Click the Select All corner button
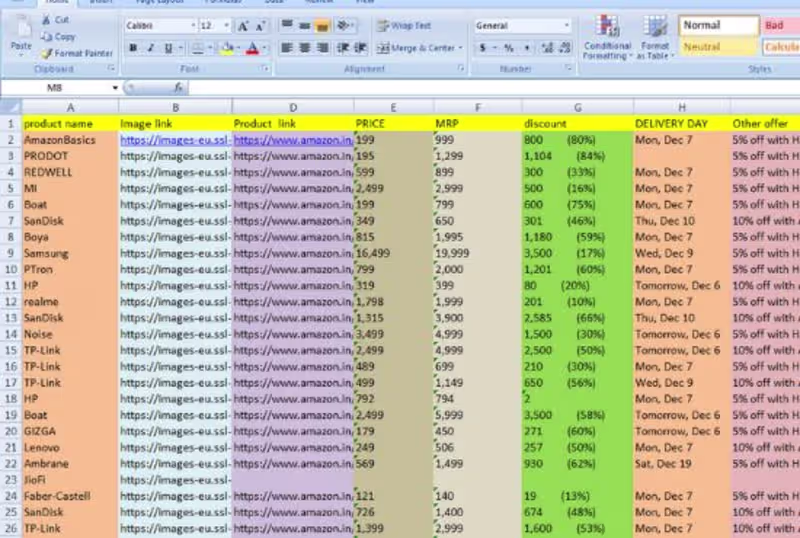Screen dimensions: 800x538 click(x=11, y=107)
